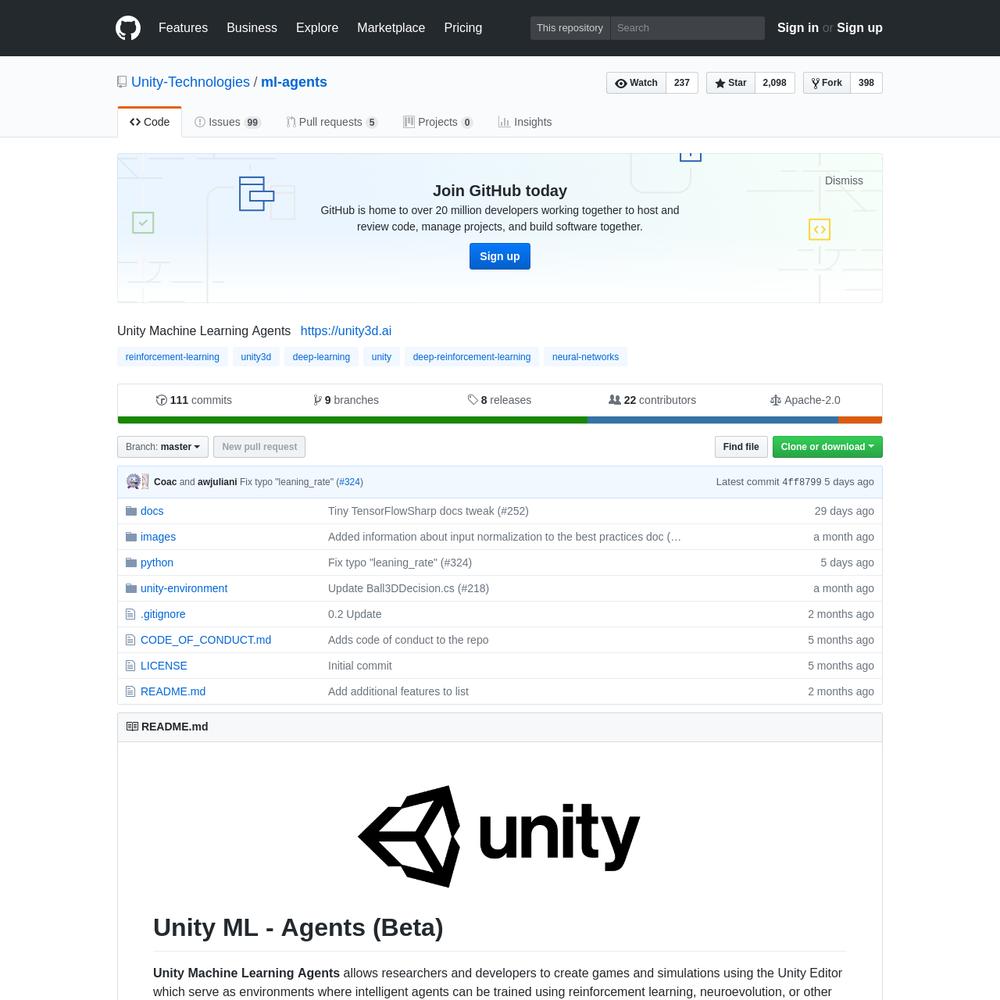Star the ml-agents repository
The image size is (1000, 1000).
click(731, 83)
